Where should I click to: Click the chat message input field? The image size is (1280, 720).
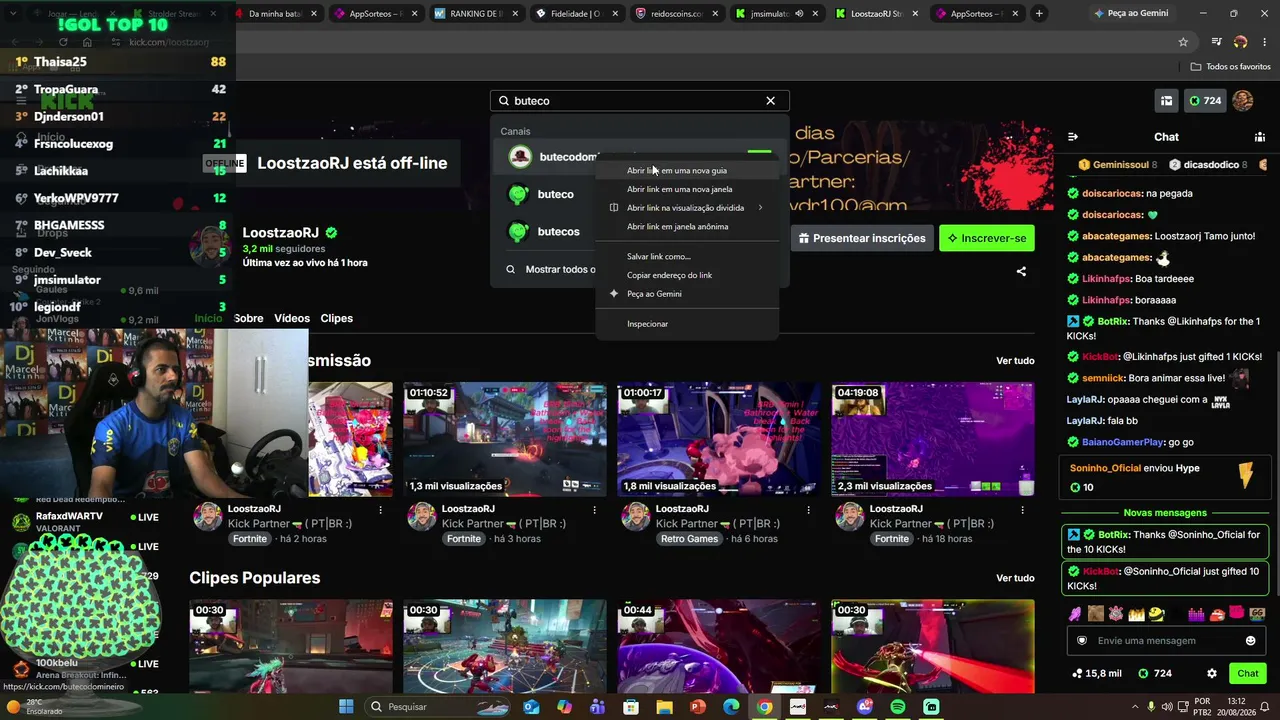tap(1165, 641)
